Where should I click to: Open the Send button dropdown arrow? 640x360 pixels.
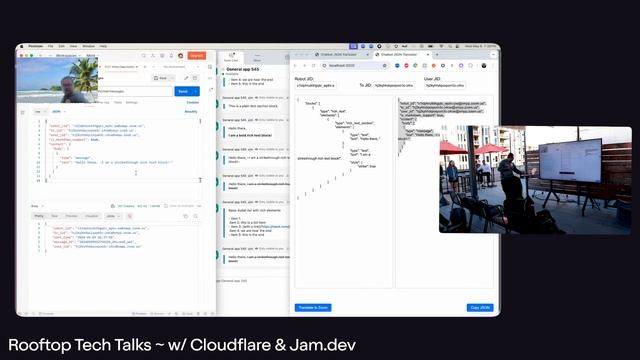pos(196,91)
